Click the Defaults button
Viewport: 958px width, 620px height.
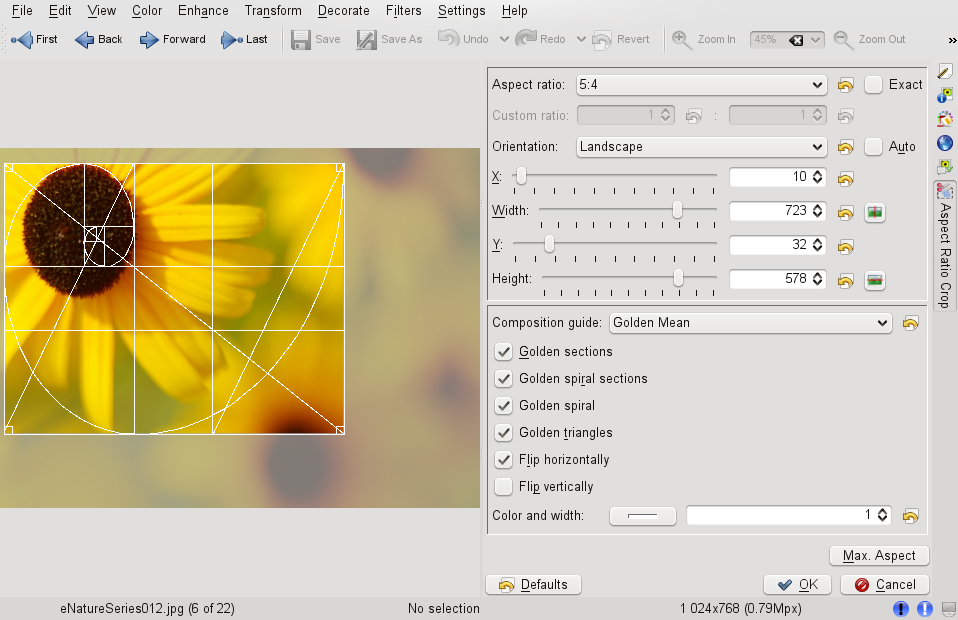(x=533, y=584)
